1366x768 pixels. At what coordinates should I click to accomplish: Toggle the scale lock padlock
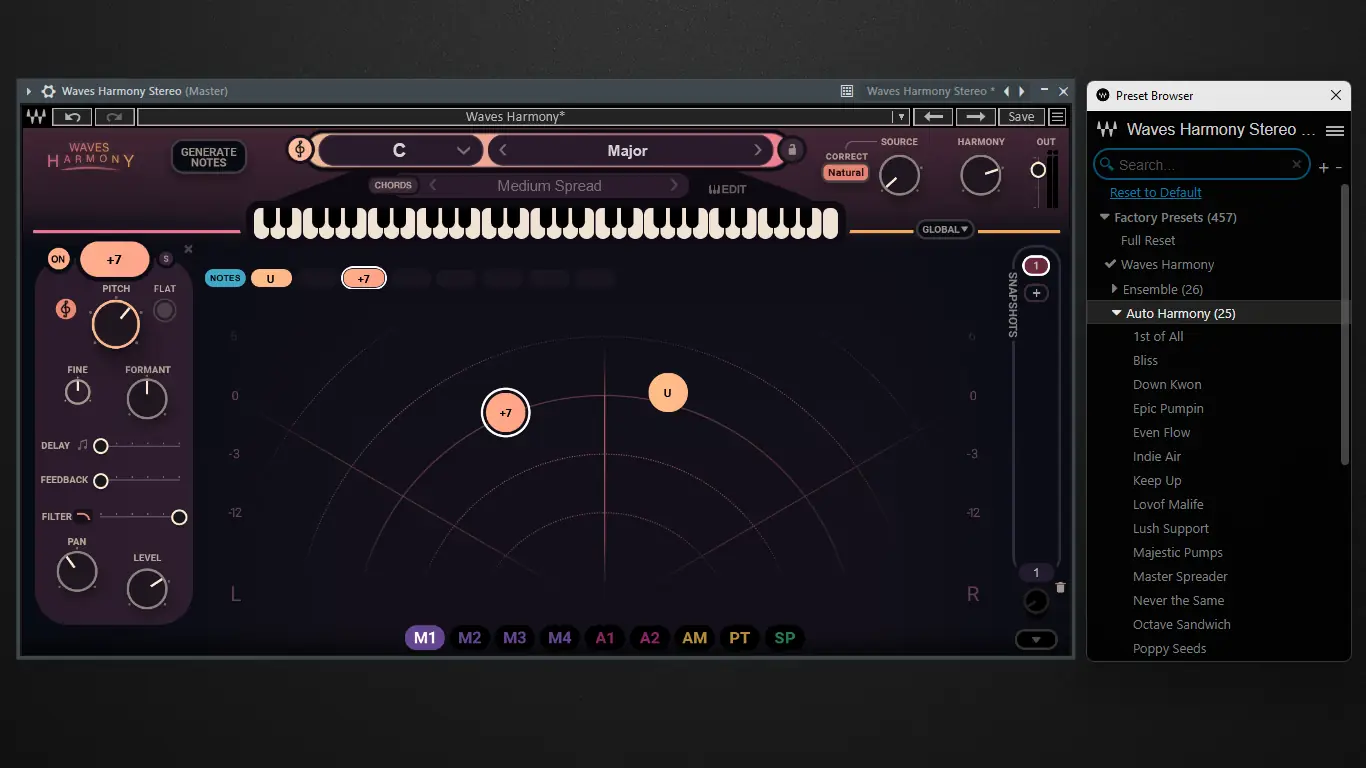pyautogui.click(x=791, y=150)
